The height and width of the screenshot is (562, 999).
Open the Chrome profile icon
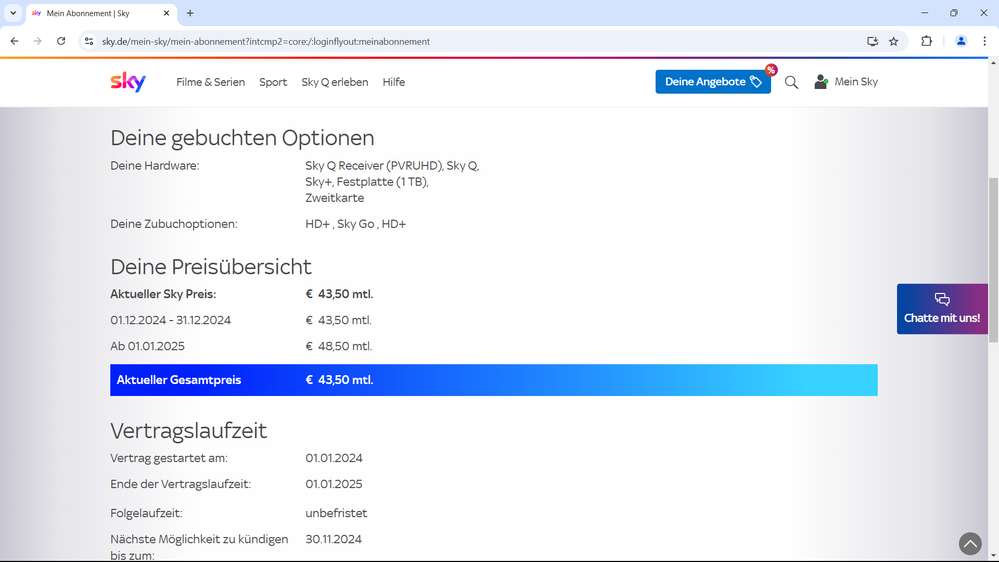tap(961, 41)
